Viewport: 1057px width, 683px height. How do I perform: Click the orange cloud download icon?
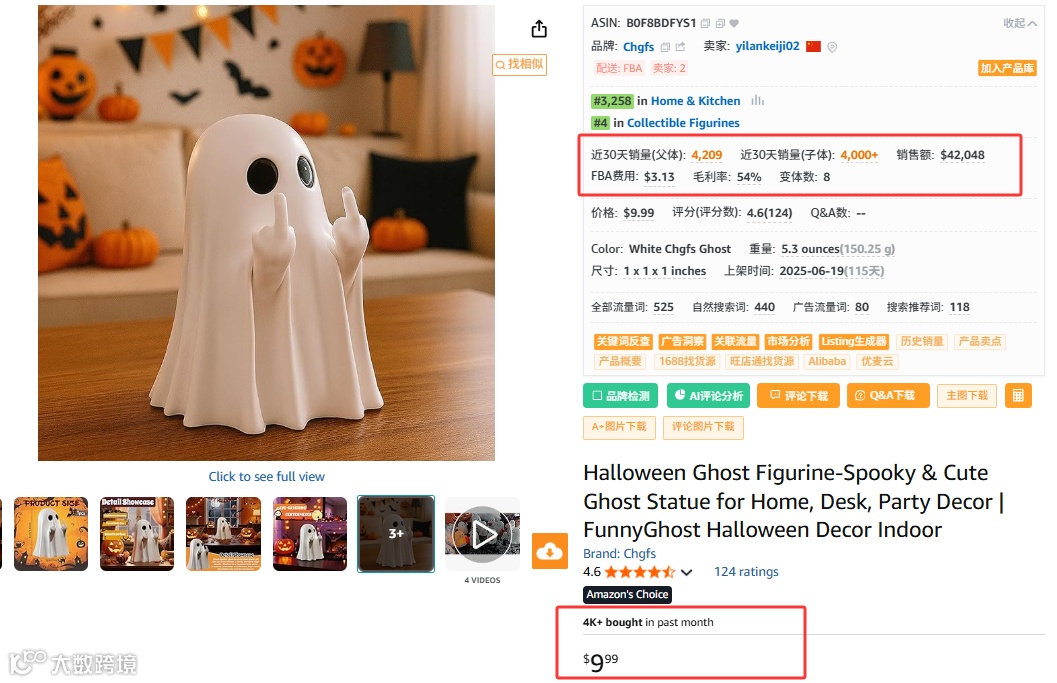(549, 551)
